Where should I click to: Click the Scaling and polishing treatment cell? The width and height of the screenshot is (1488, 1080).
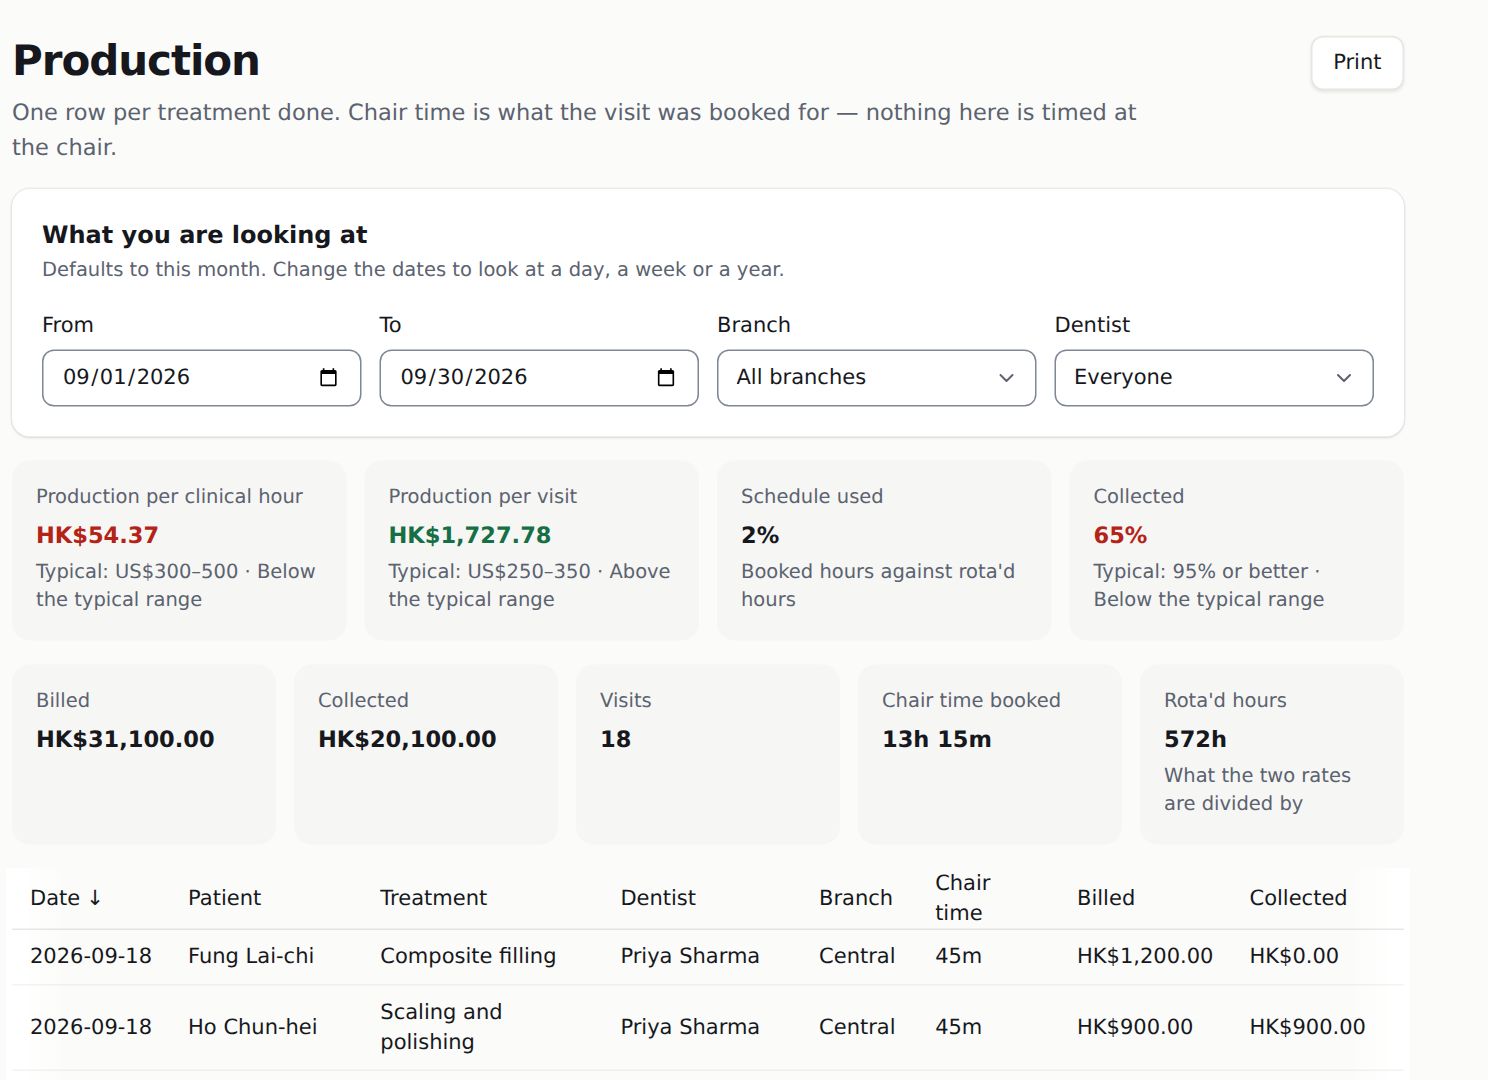pos(441,1027)
